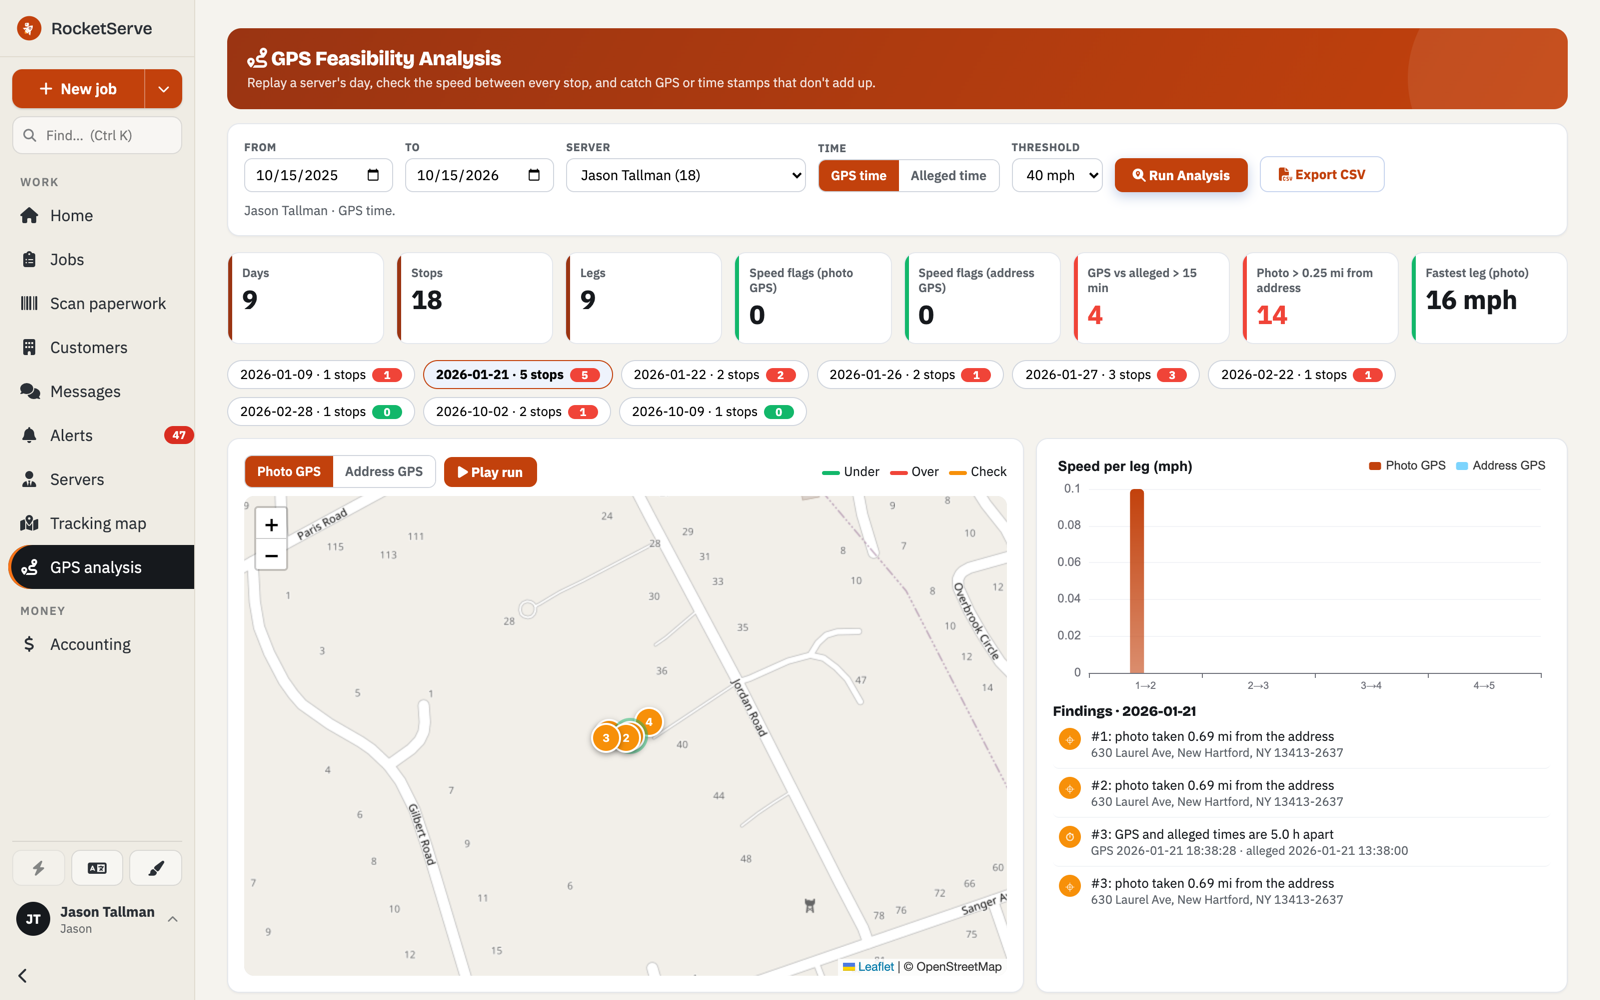Go to Home in sidebar
The height and width of the screenshot is (1000, 1600).
97,215
